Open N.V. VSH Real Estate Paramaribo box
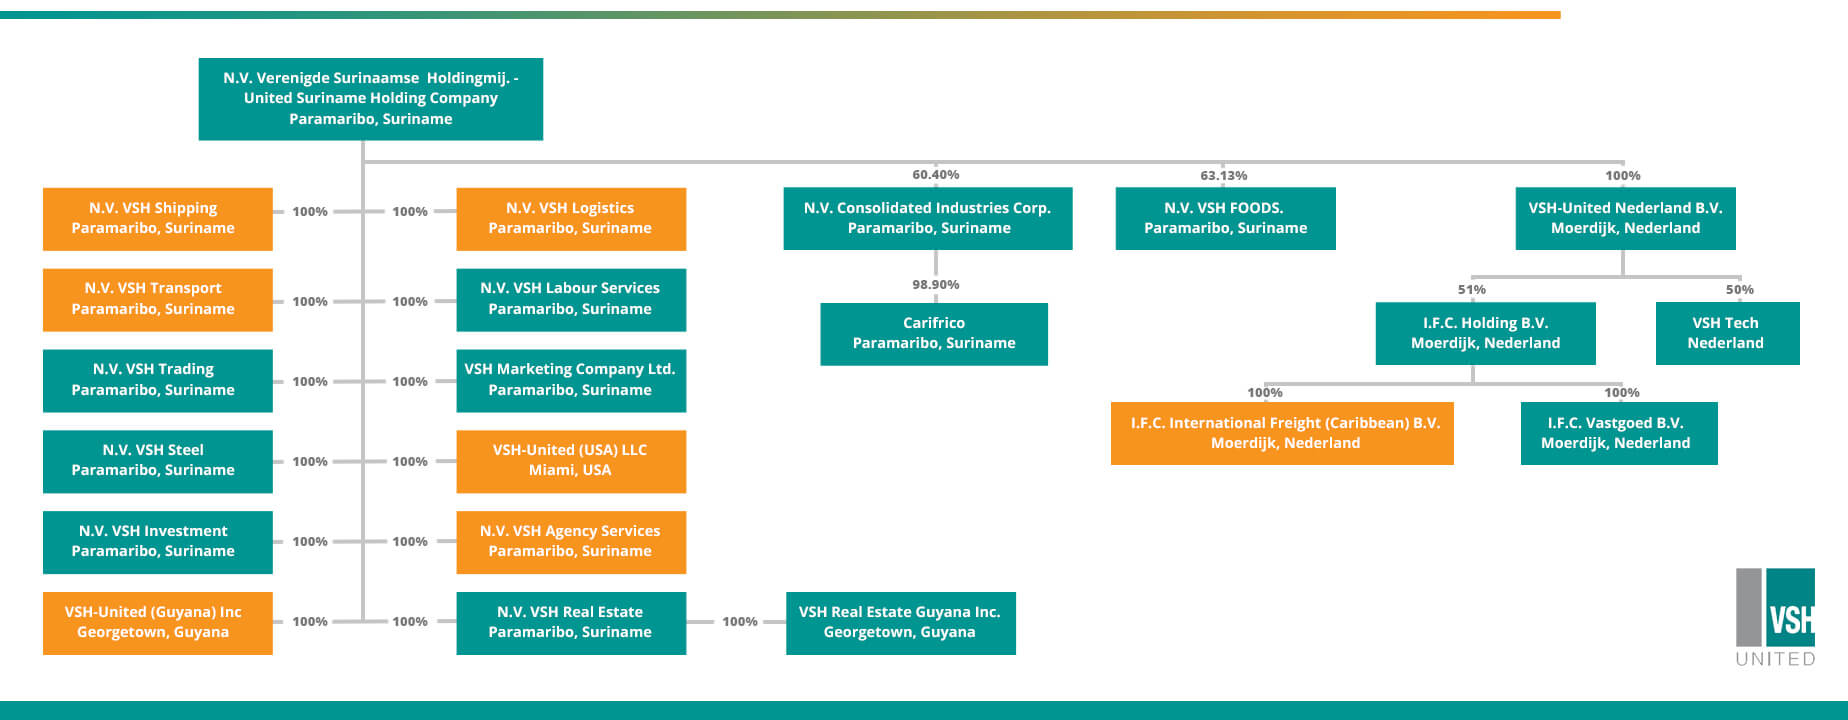Screen dimensions: 1848x720 pos(570,622)
